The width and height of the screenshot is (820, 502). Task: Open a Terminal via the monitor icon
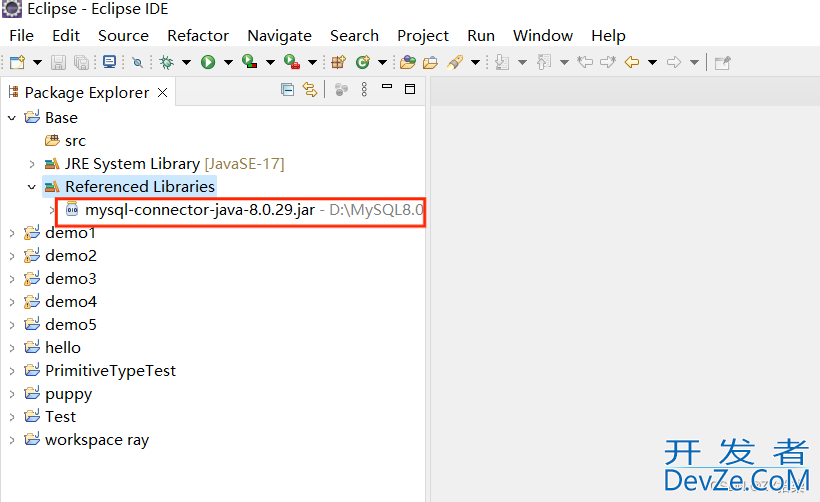click(109, 62)
